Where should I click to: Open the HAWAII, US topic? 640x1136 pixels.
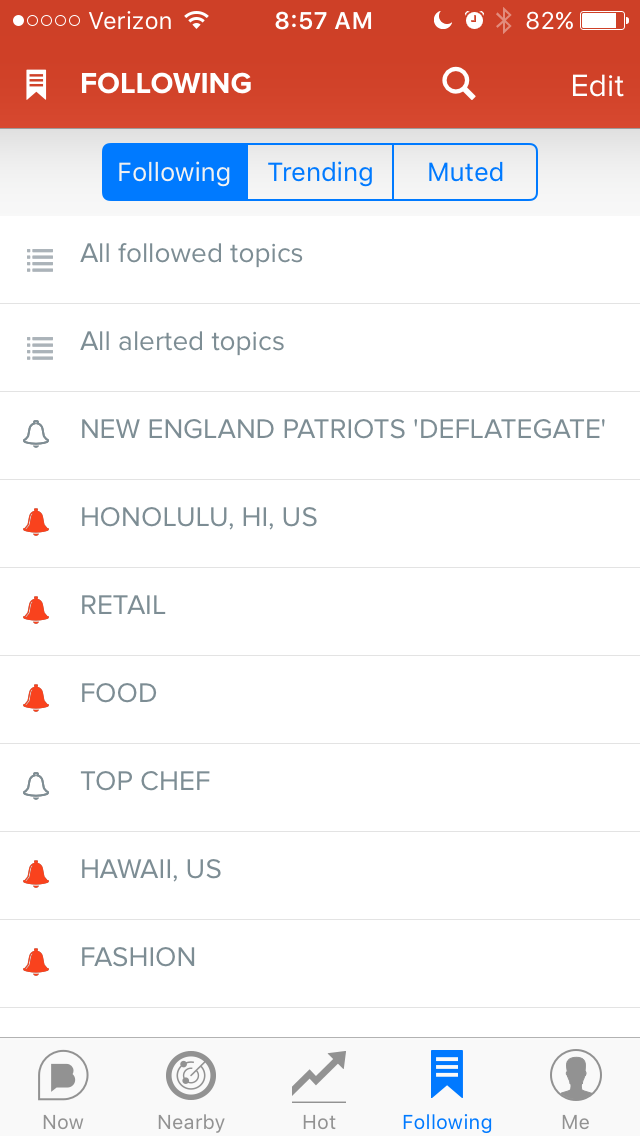320,875
